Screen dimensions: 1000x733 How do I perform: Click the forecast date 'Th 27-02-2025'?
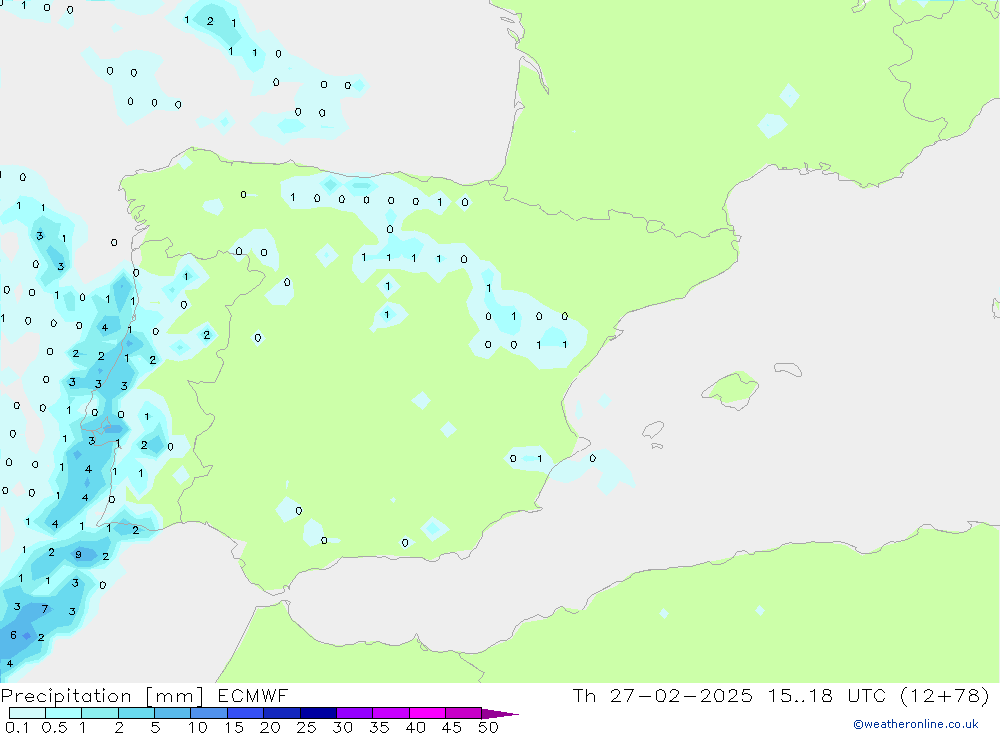663,696
